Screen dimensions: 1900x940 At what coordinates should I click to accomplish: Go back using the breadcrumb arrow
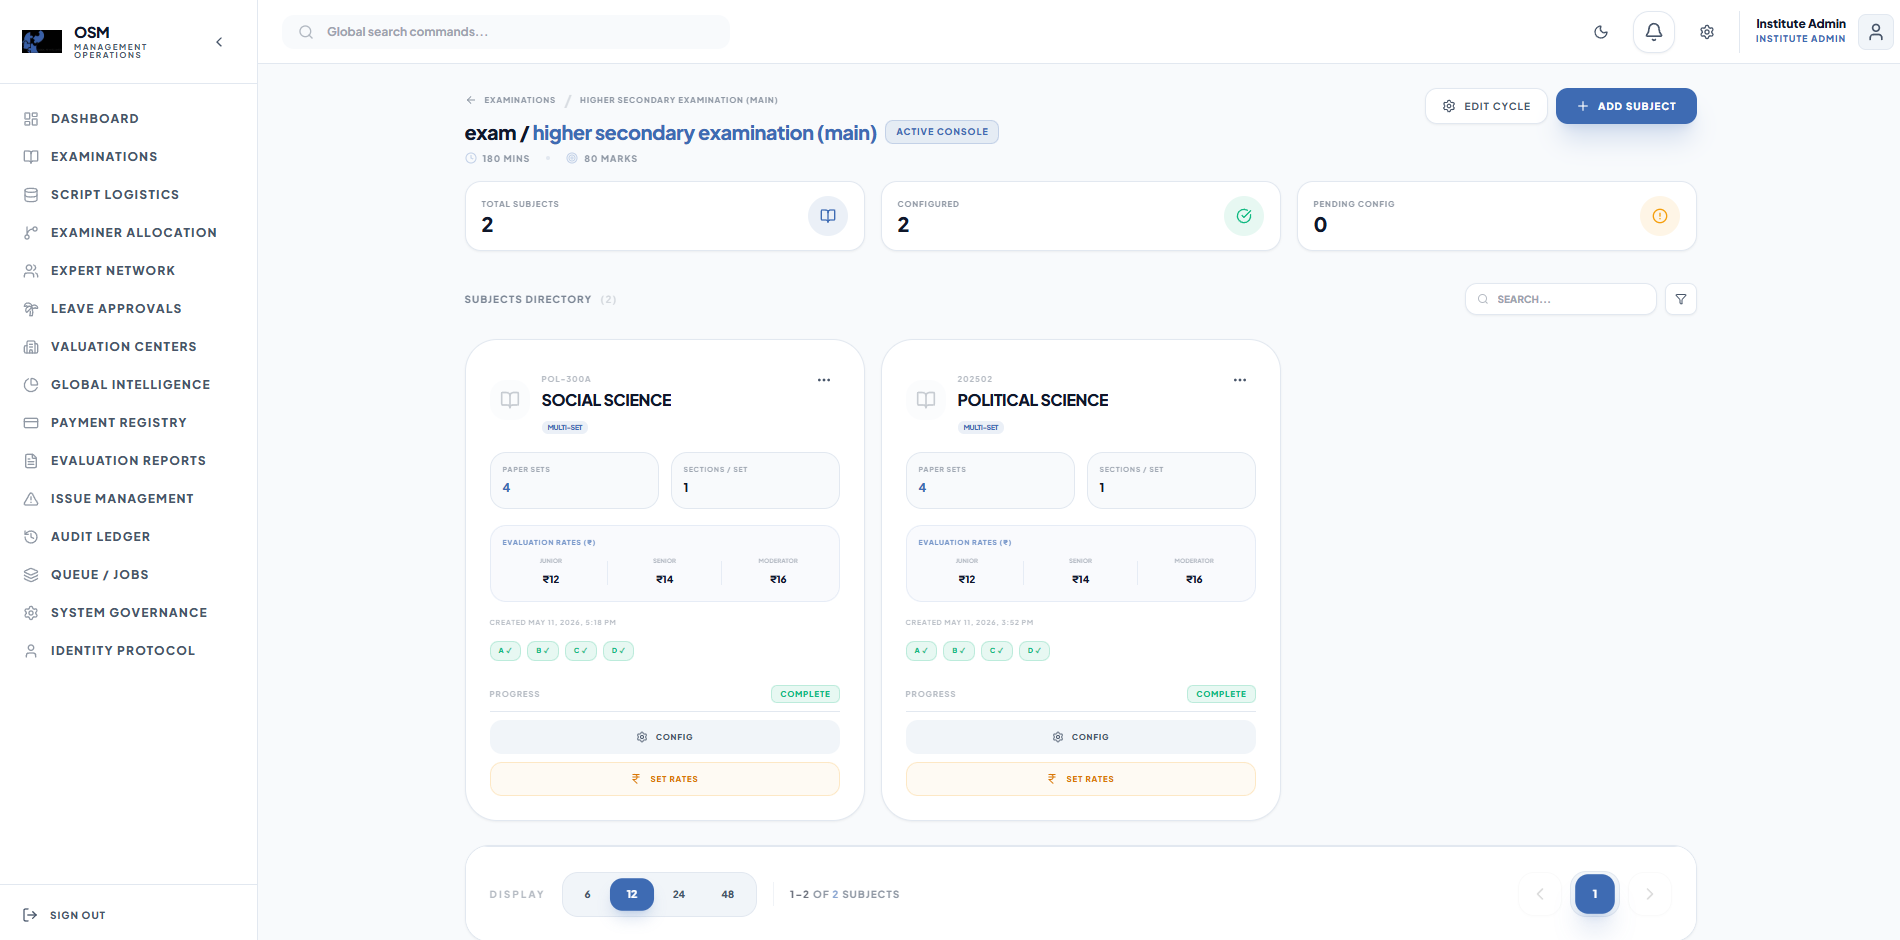click(x=470, y=100)
